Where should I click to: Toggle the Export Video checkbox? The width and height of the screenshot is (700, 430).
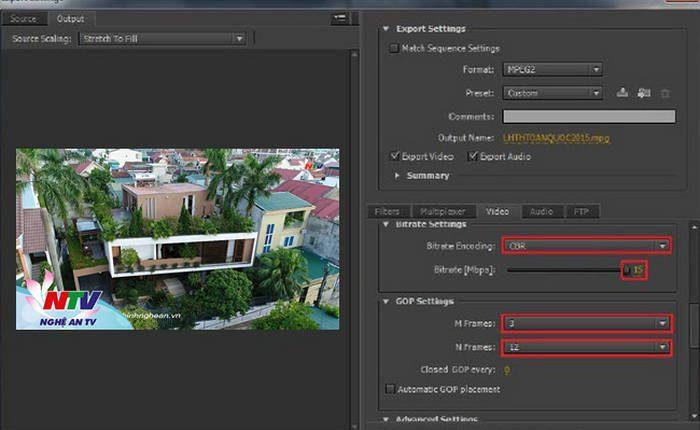(x=395, y=156)
